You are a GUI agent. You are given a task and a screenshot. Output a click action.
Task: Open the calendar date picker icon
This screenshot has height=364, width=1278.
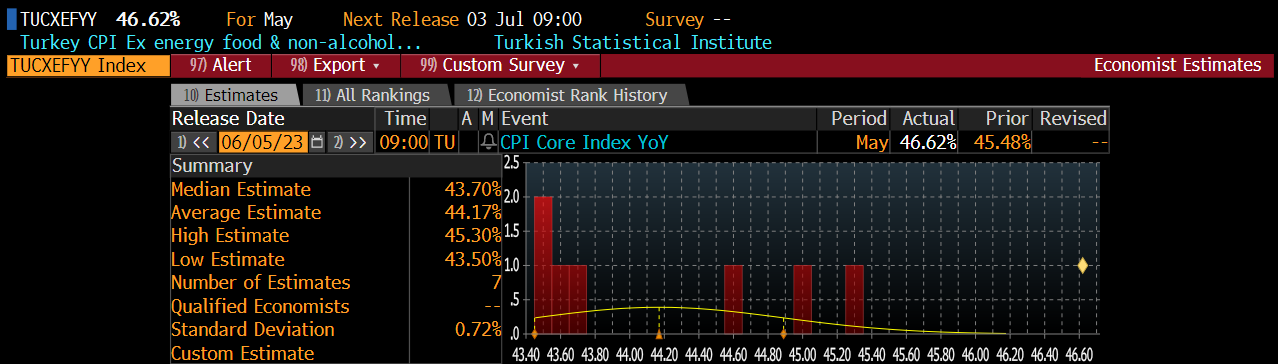[317, 142]
